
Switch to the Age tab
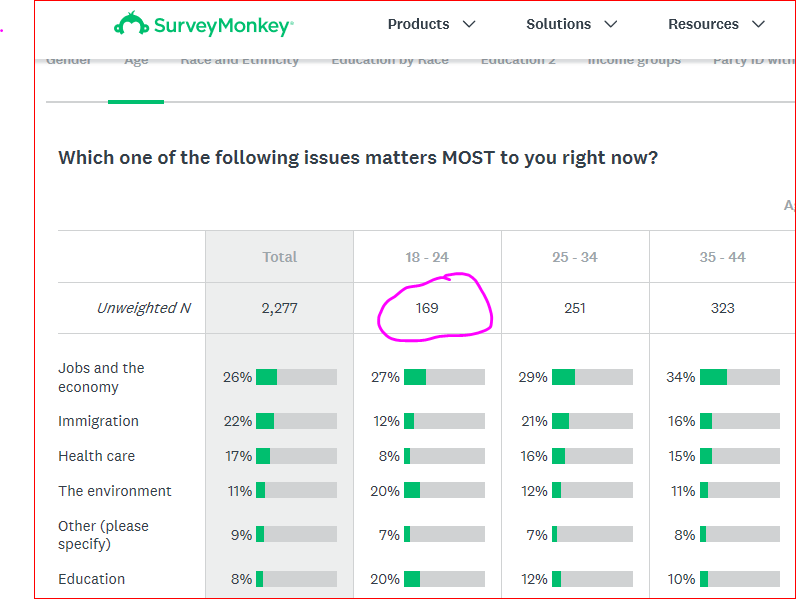tap(136, 62)
